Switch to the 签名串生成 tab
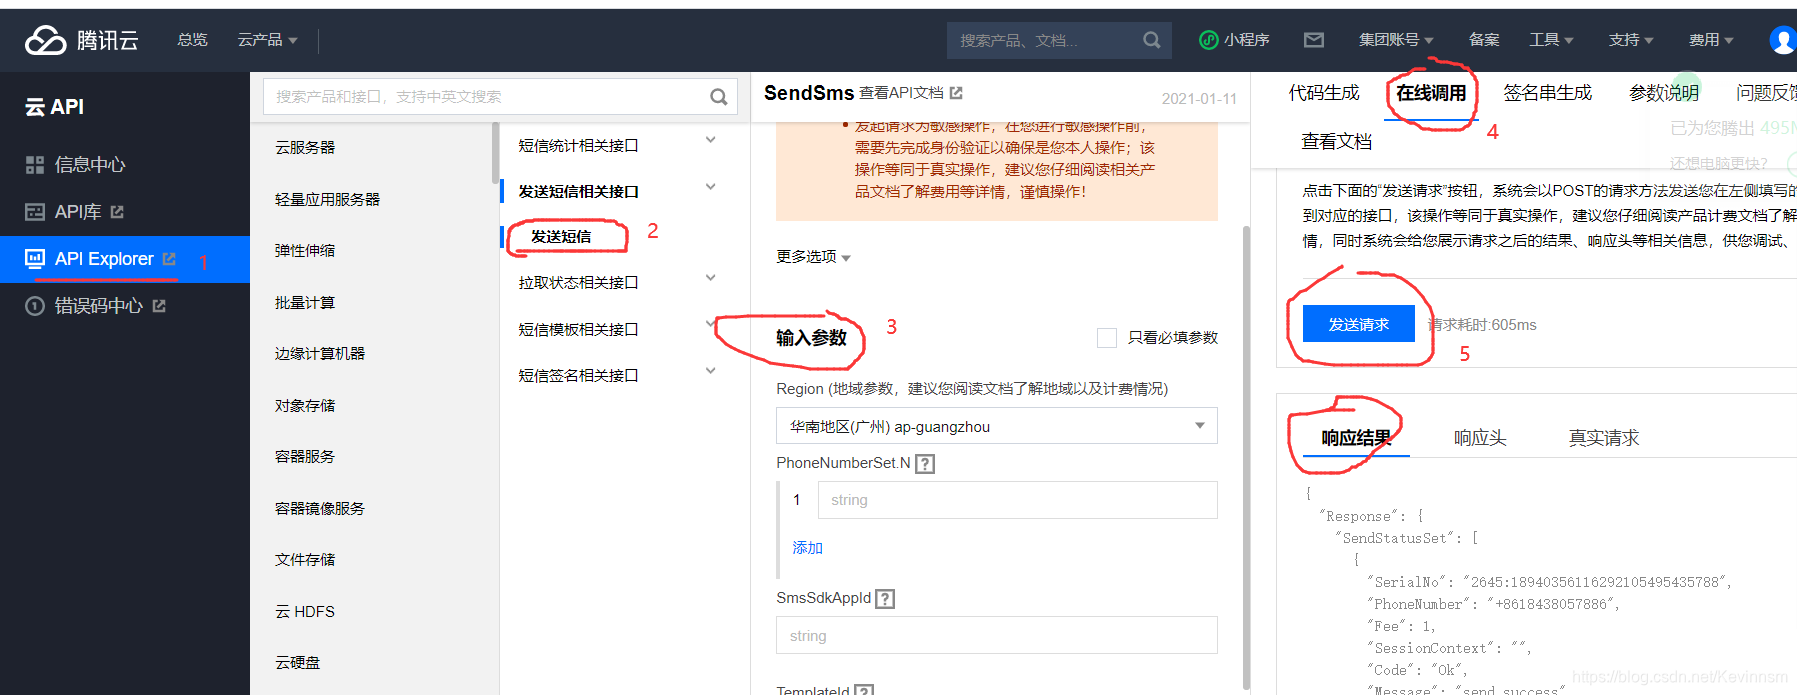This screenshot has height=695, width=1797. pos(1547,93)
